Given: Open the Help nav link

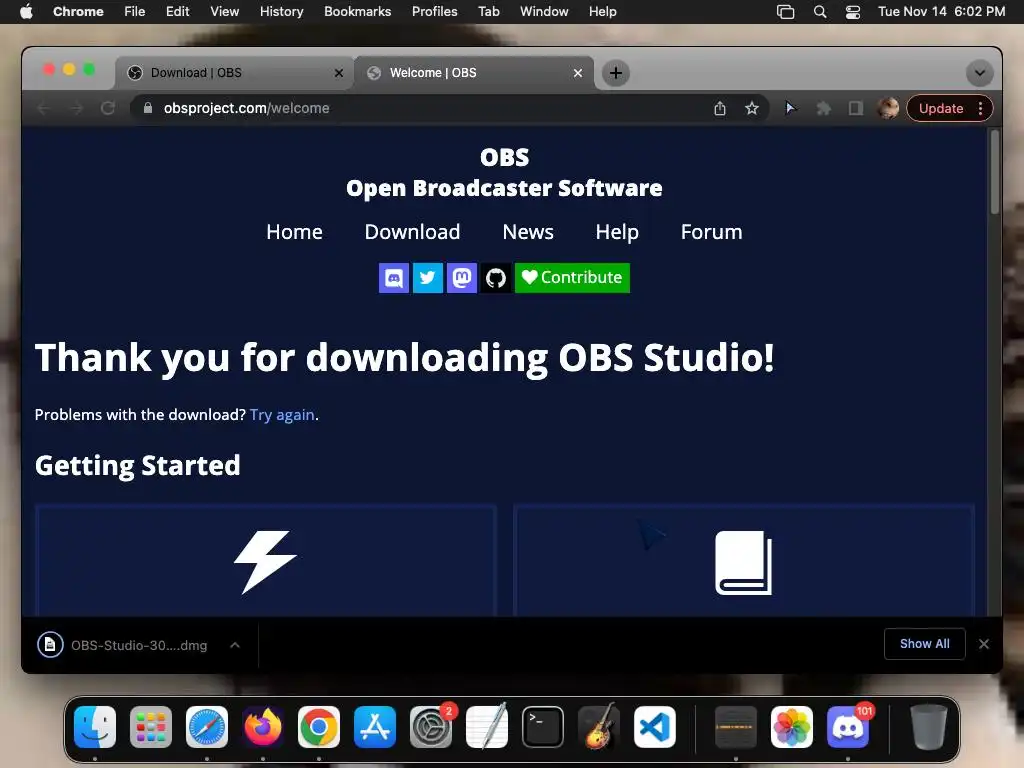Looking at the screenshot, I should click(x=617, y=232).
